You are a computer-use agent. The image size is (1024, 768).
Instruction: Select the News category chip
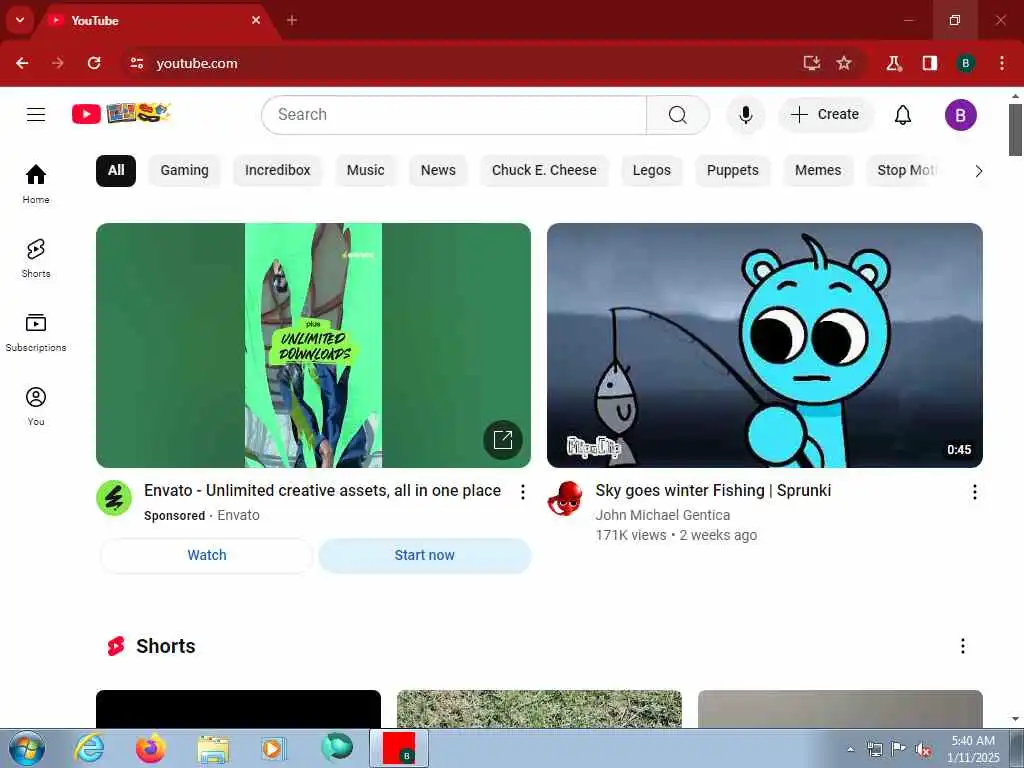(438, 170)
